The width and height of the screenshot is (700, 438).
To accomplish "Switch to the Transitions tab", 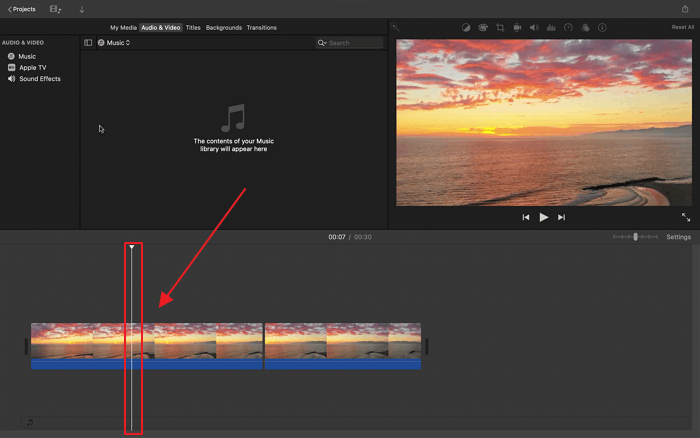I will [x=261, y=28].
